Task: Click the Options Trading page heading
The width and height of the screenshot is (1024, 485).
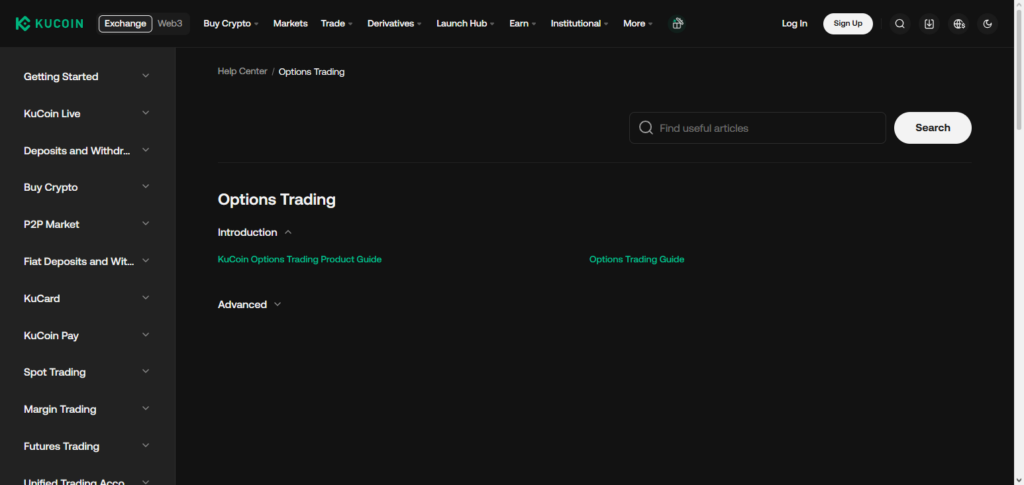Action: point(276,200)
